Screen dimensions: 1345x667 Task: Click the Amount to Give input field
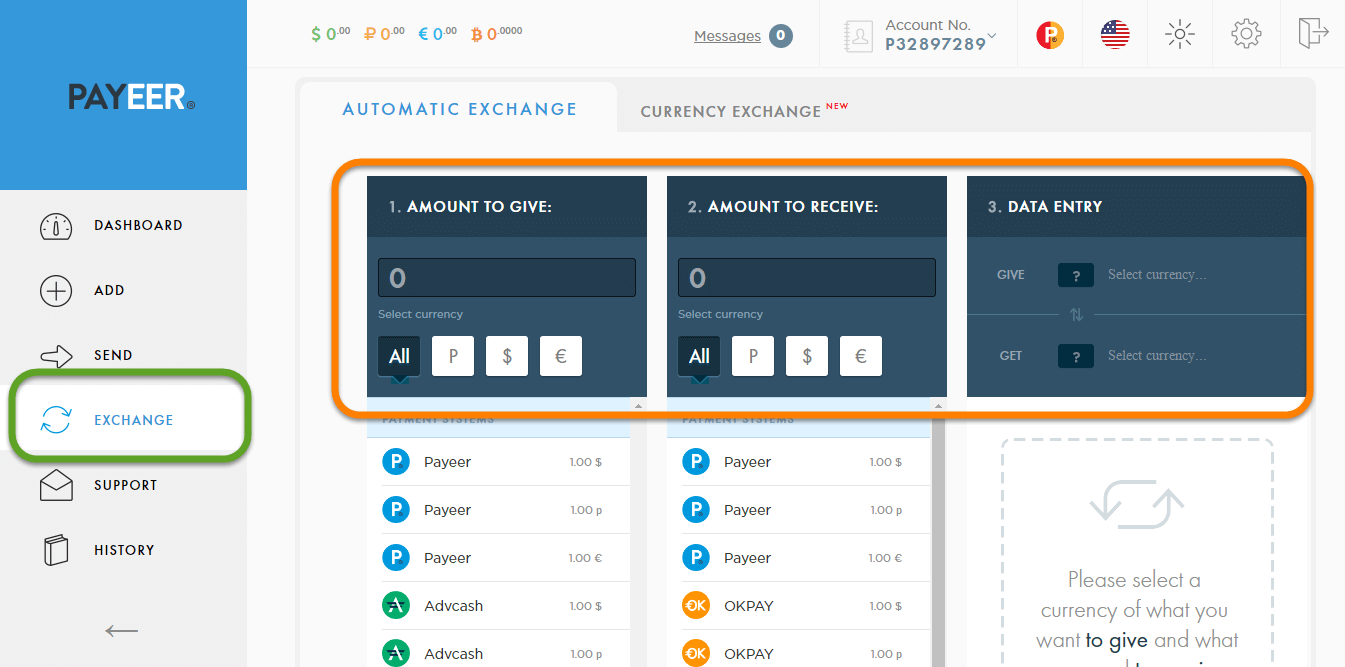coord(506,277)
